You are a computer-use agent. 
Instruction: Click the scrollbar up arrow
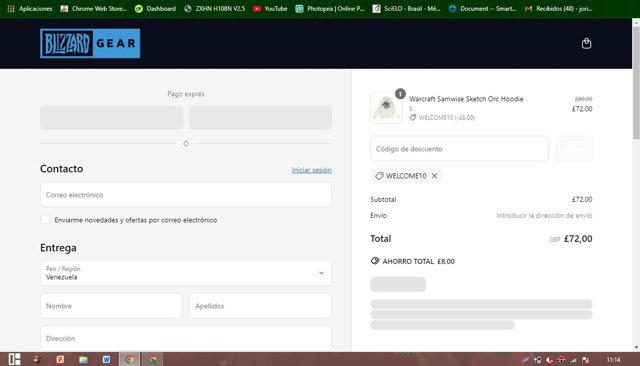(636, 22)
